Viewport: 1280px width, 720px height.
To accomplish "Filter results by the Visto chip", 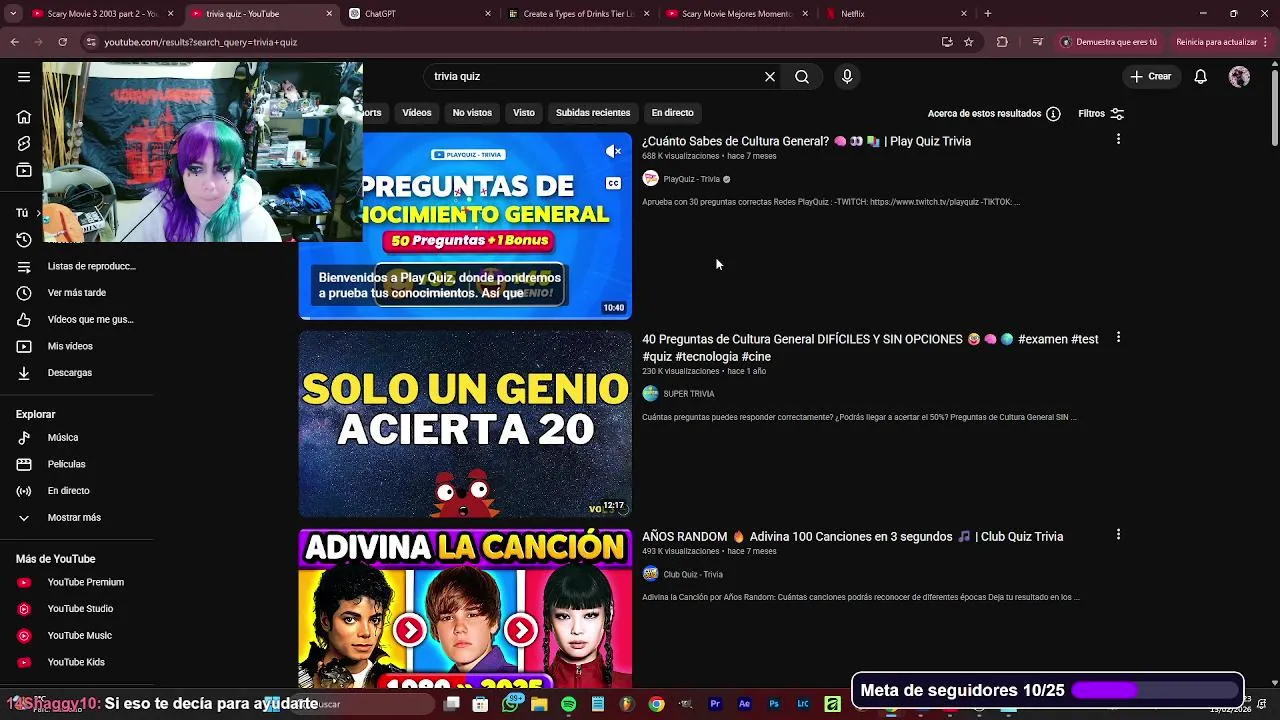I will [524, 113].
